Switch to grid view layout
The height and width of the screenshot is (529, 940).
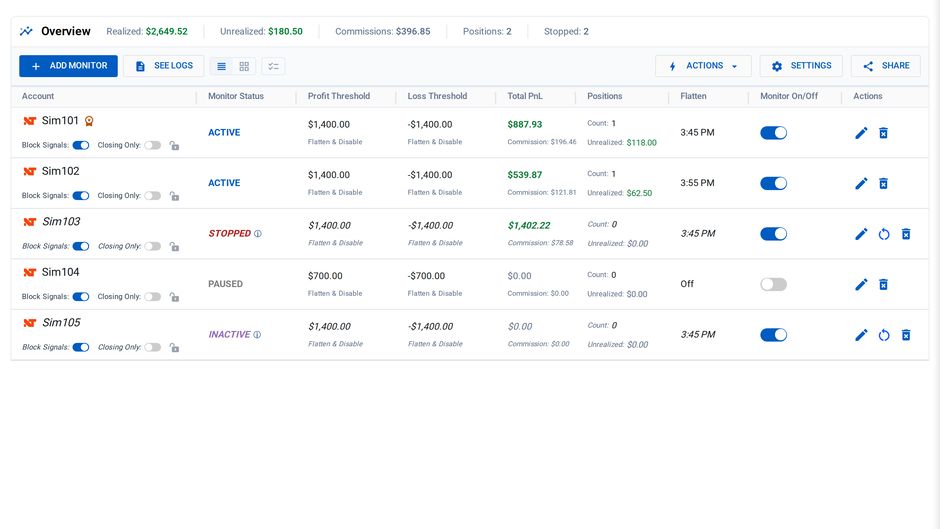tap(244, 66)
